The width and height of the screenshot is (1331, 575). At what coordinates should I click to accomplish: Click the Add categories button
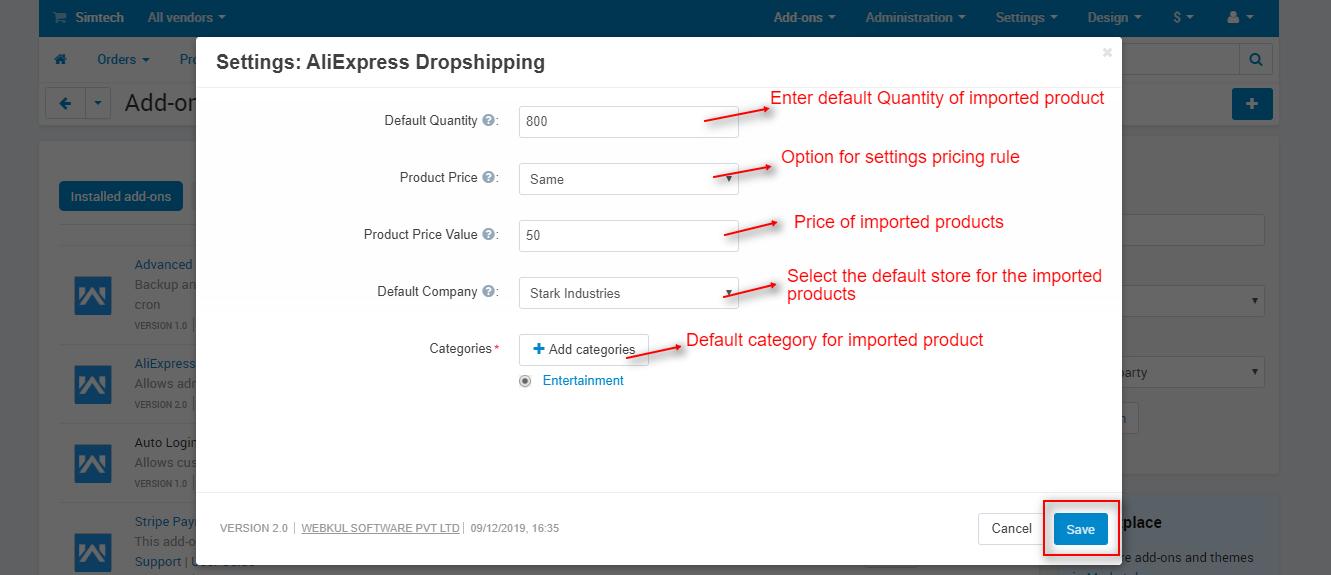click(x=584, y=349)
